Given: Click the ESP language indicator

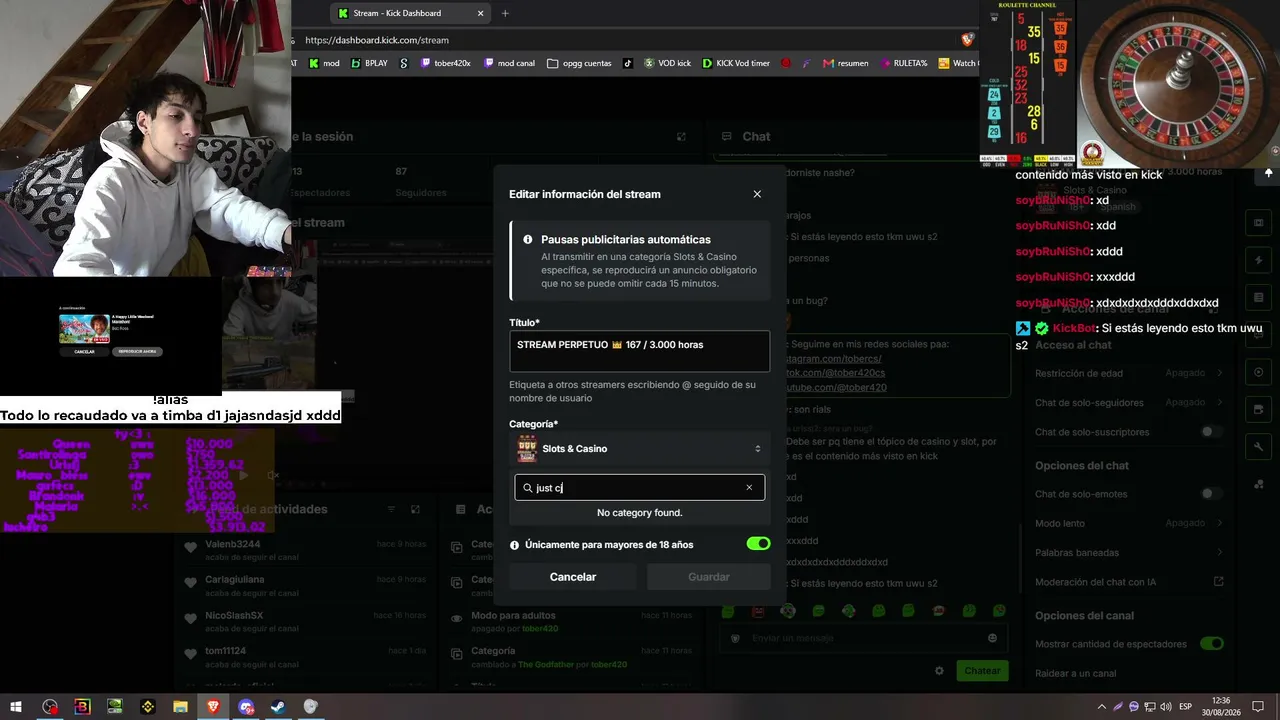Looking at the screenshot, I should point(1185,707).
